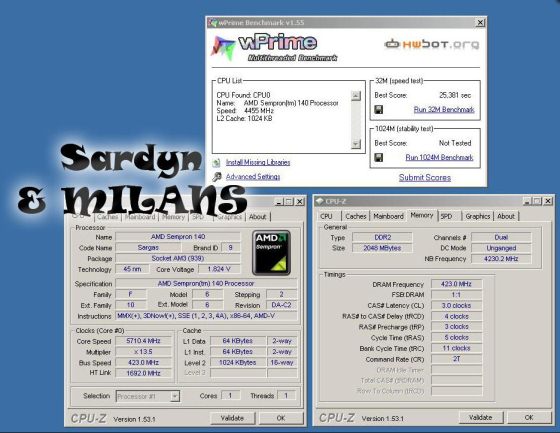
Task: Switch to Caches tab in Memory window
Action: [x=356, y=216]
